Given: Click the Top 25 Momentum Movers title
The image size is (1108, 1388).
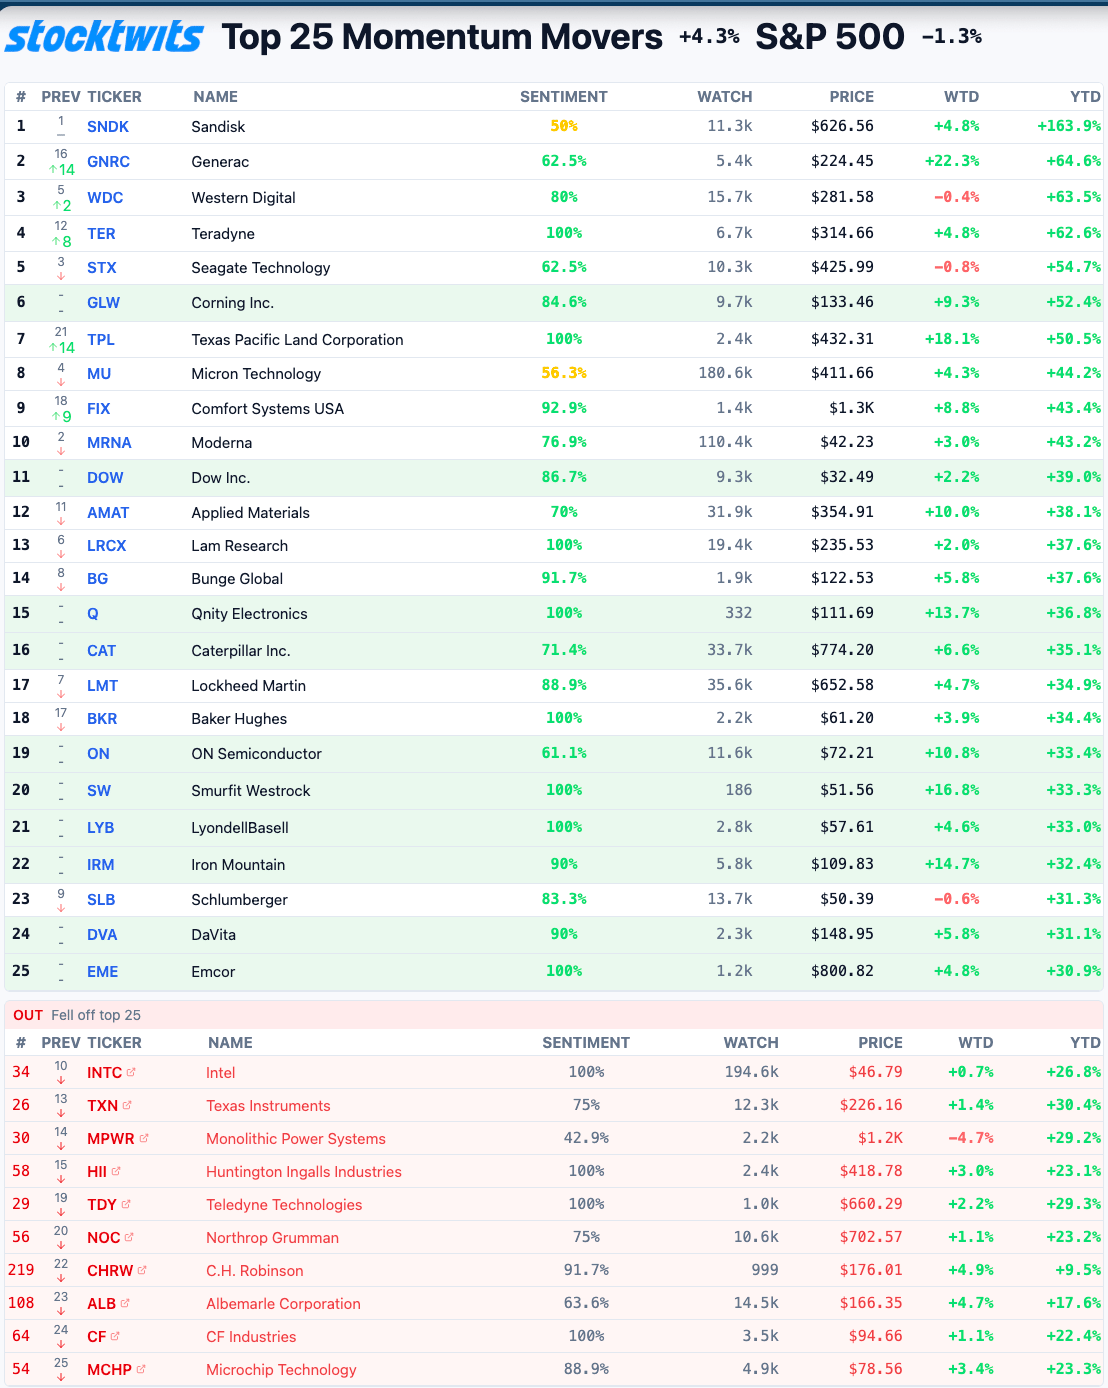Looking at the screenshot, I should (x=442, y=37).
